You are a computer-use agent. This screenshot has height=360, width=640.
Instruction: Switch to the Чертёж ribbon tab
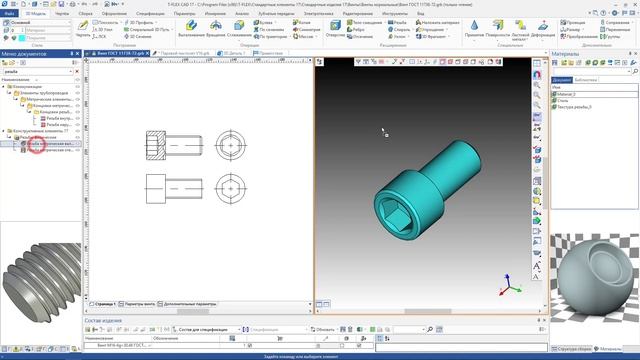coord(62,13)
